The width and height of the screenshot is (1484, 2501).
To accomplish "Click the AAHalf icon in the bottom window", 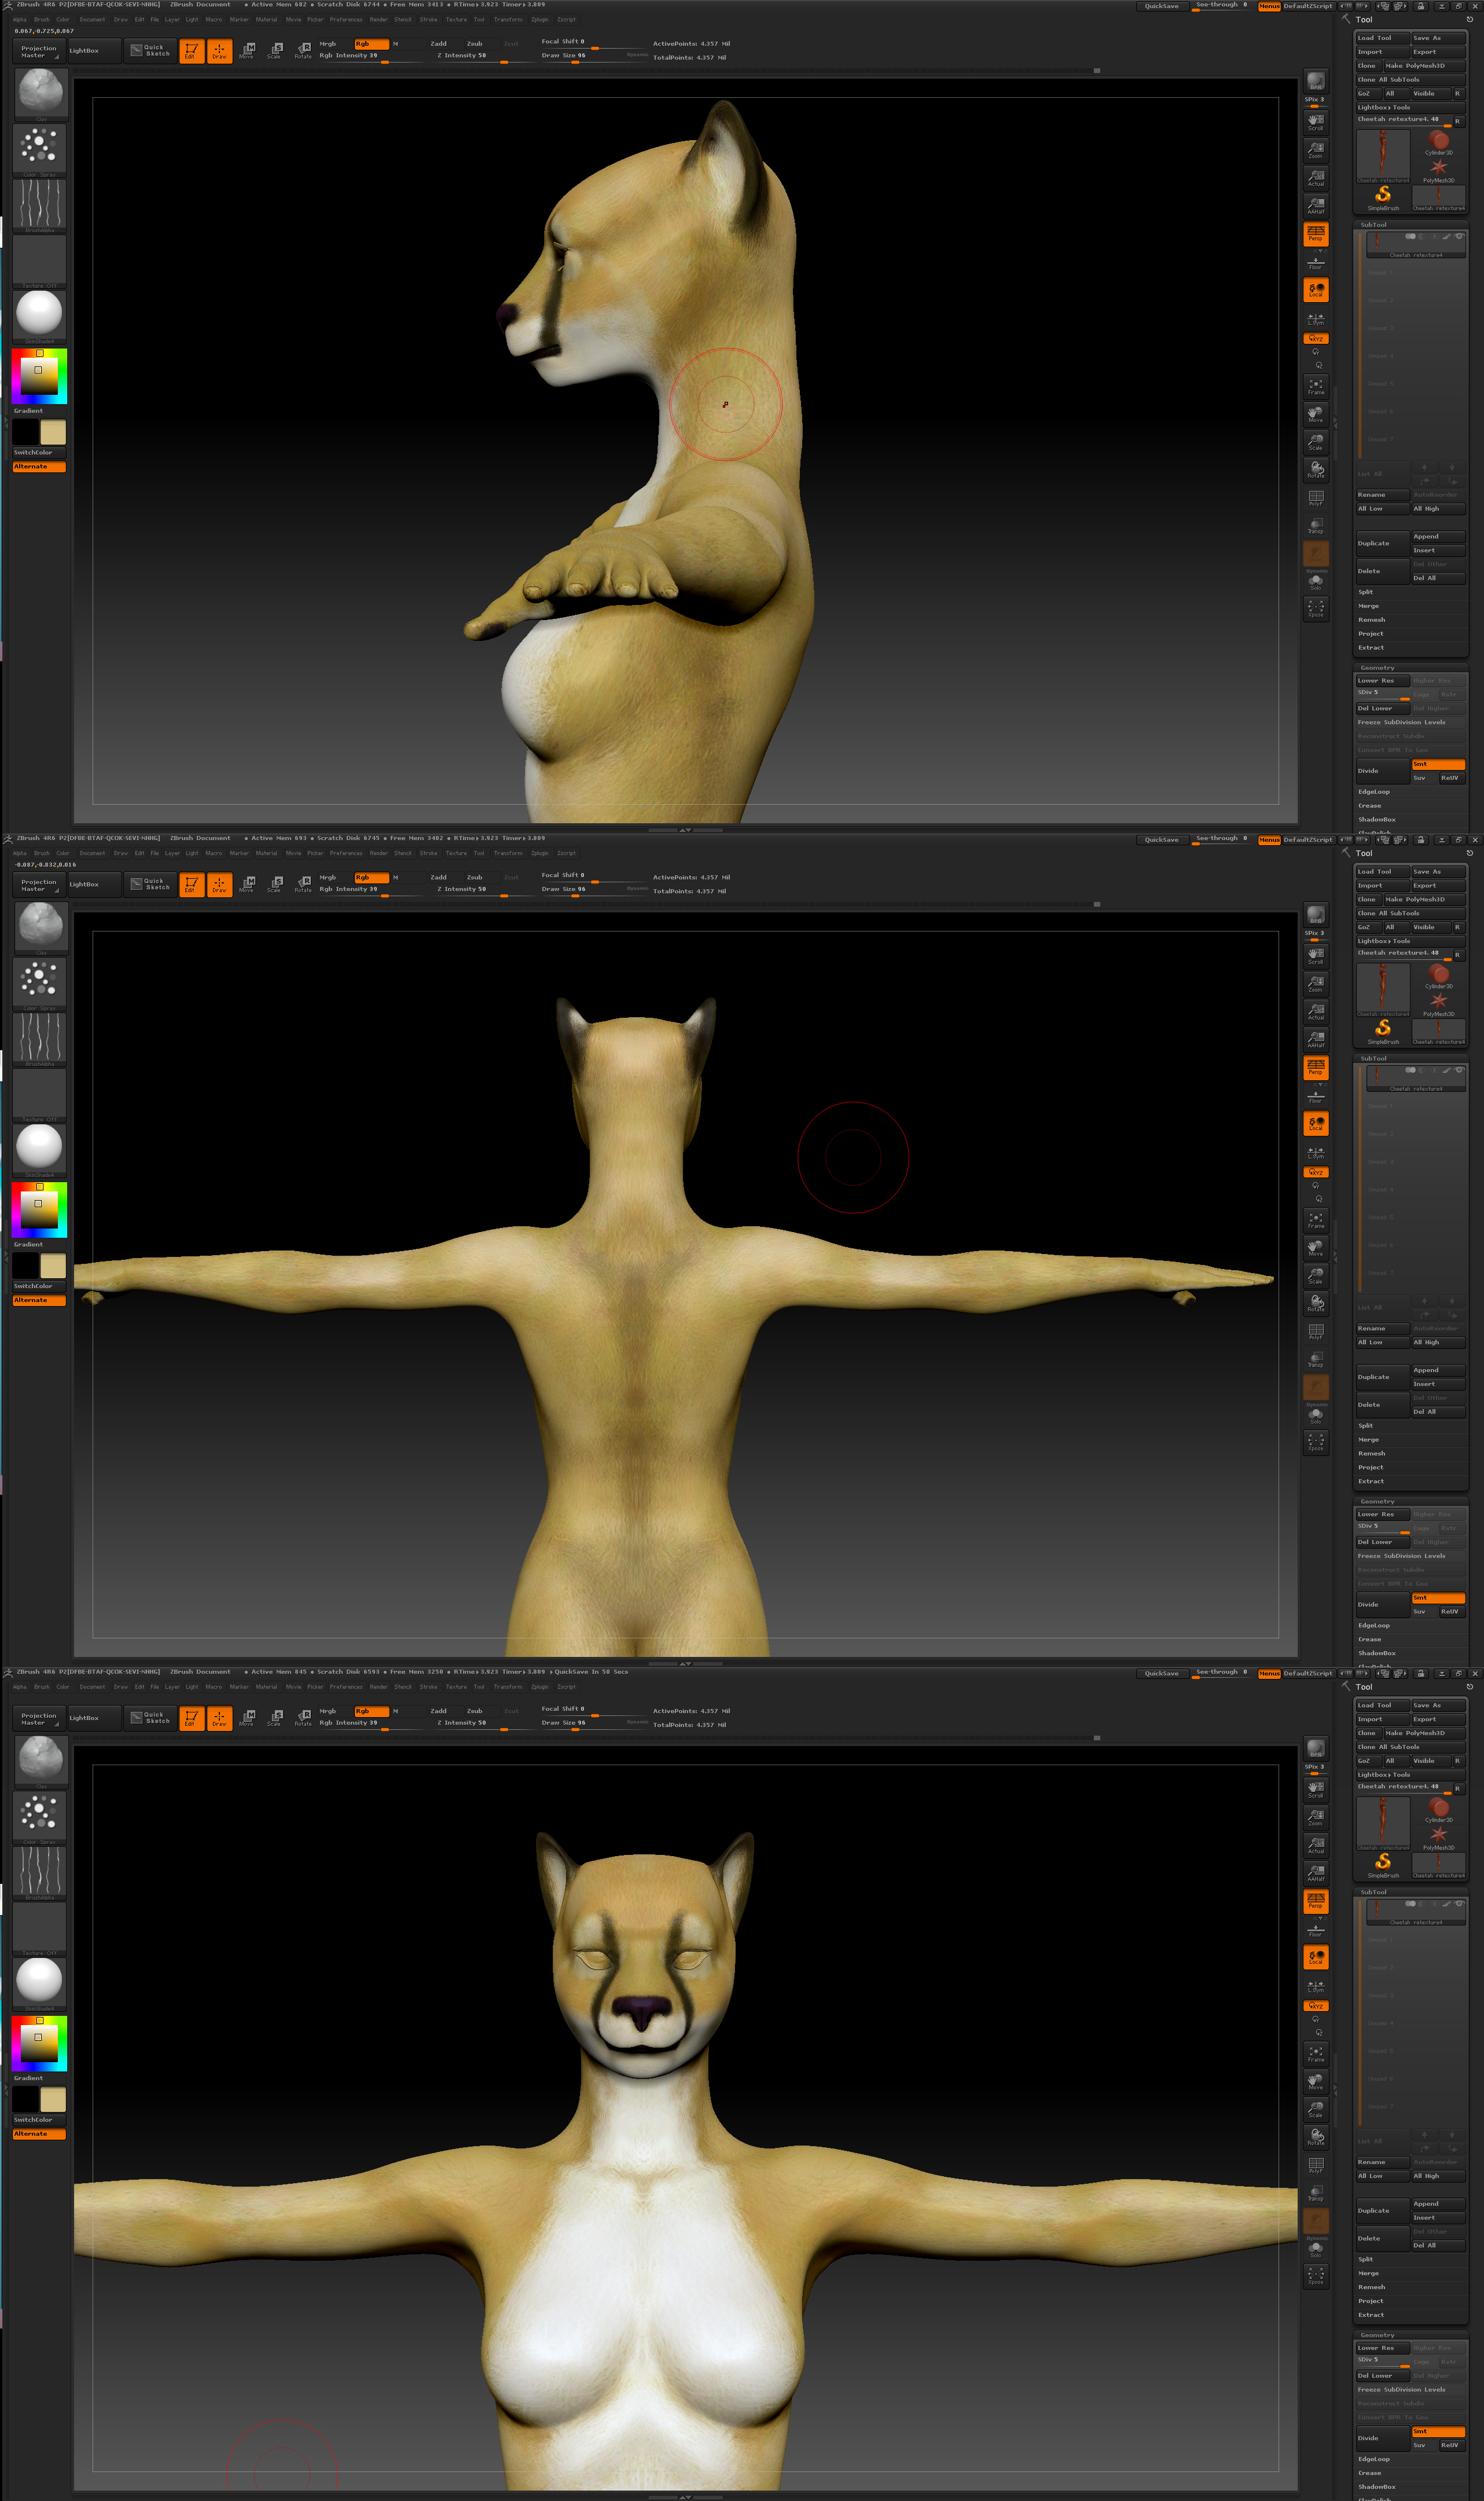I will [x=1315, y=1873].
